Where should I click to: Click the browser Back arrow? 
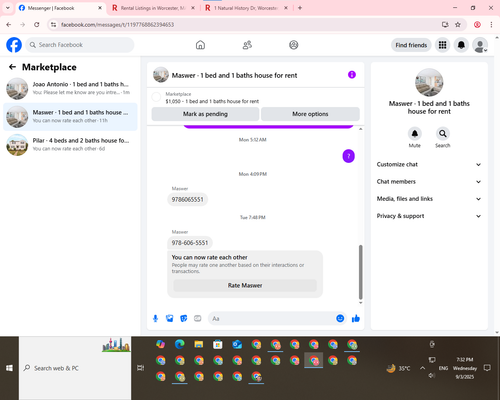9,25
